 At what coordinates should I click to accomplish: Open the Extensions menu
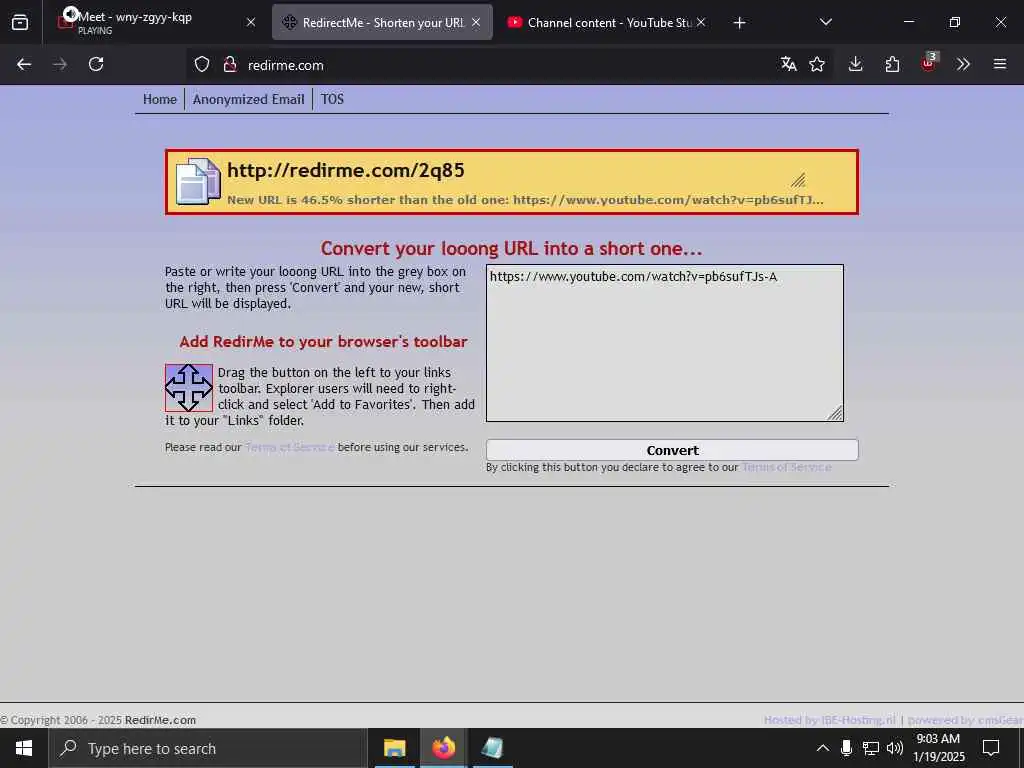892,64
